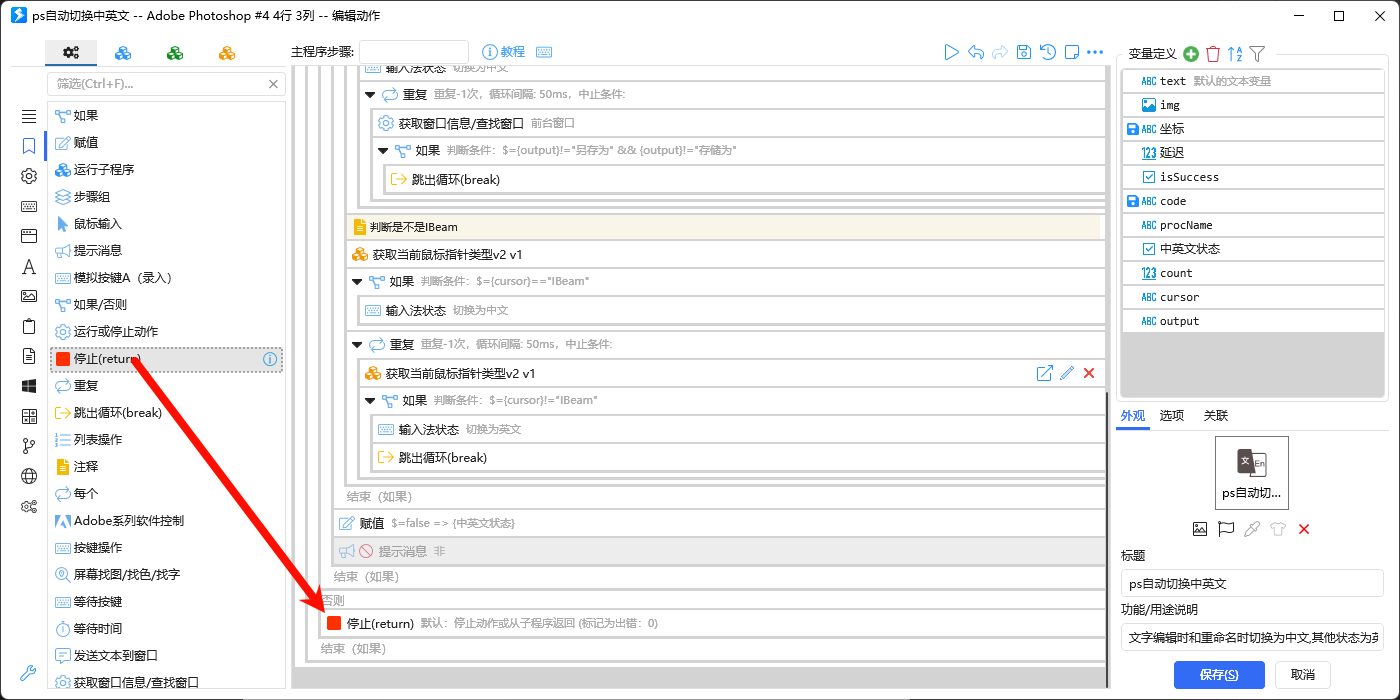Click the 取消 button
Viewport: 1400px width, 700px height.
[x=1303, y=674]
